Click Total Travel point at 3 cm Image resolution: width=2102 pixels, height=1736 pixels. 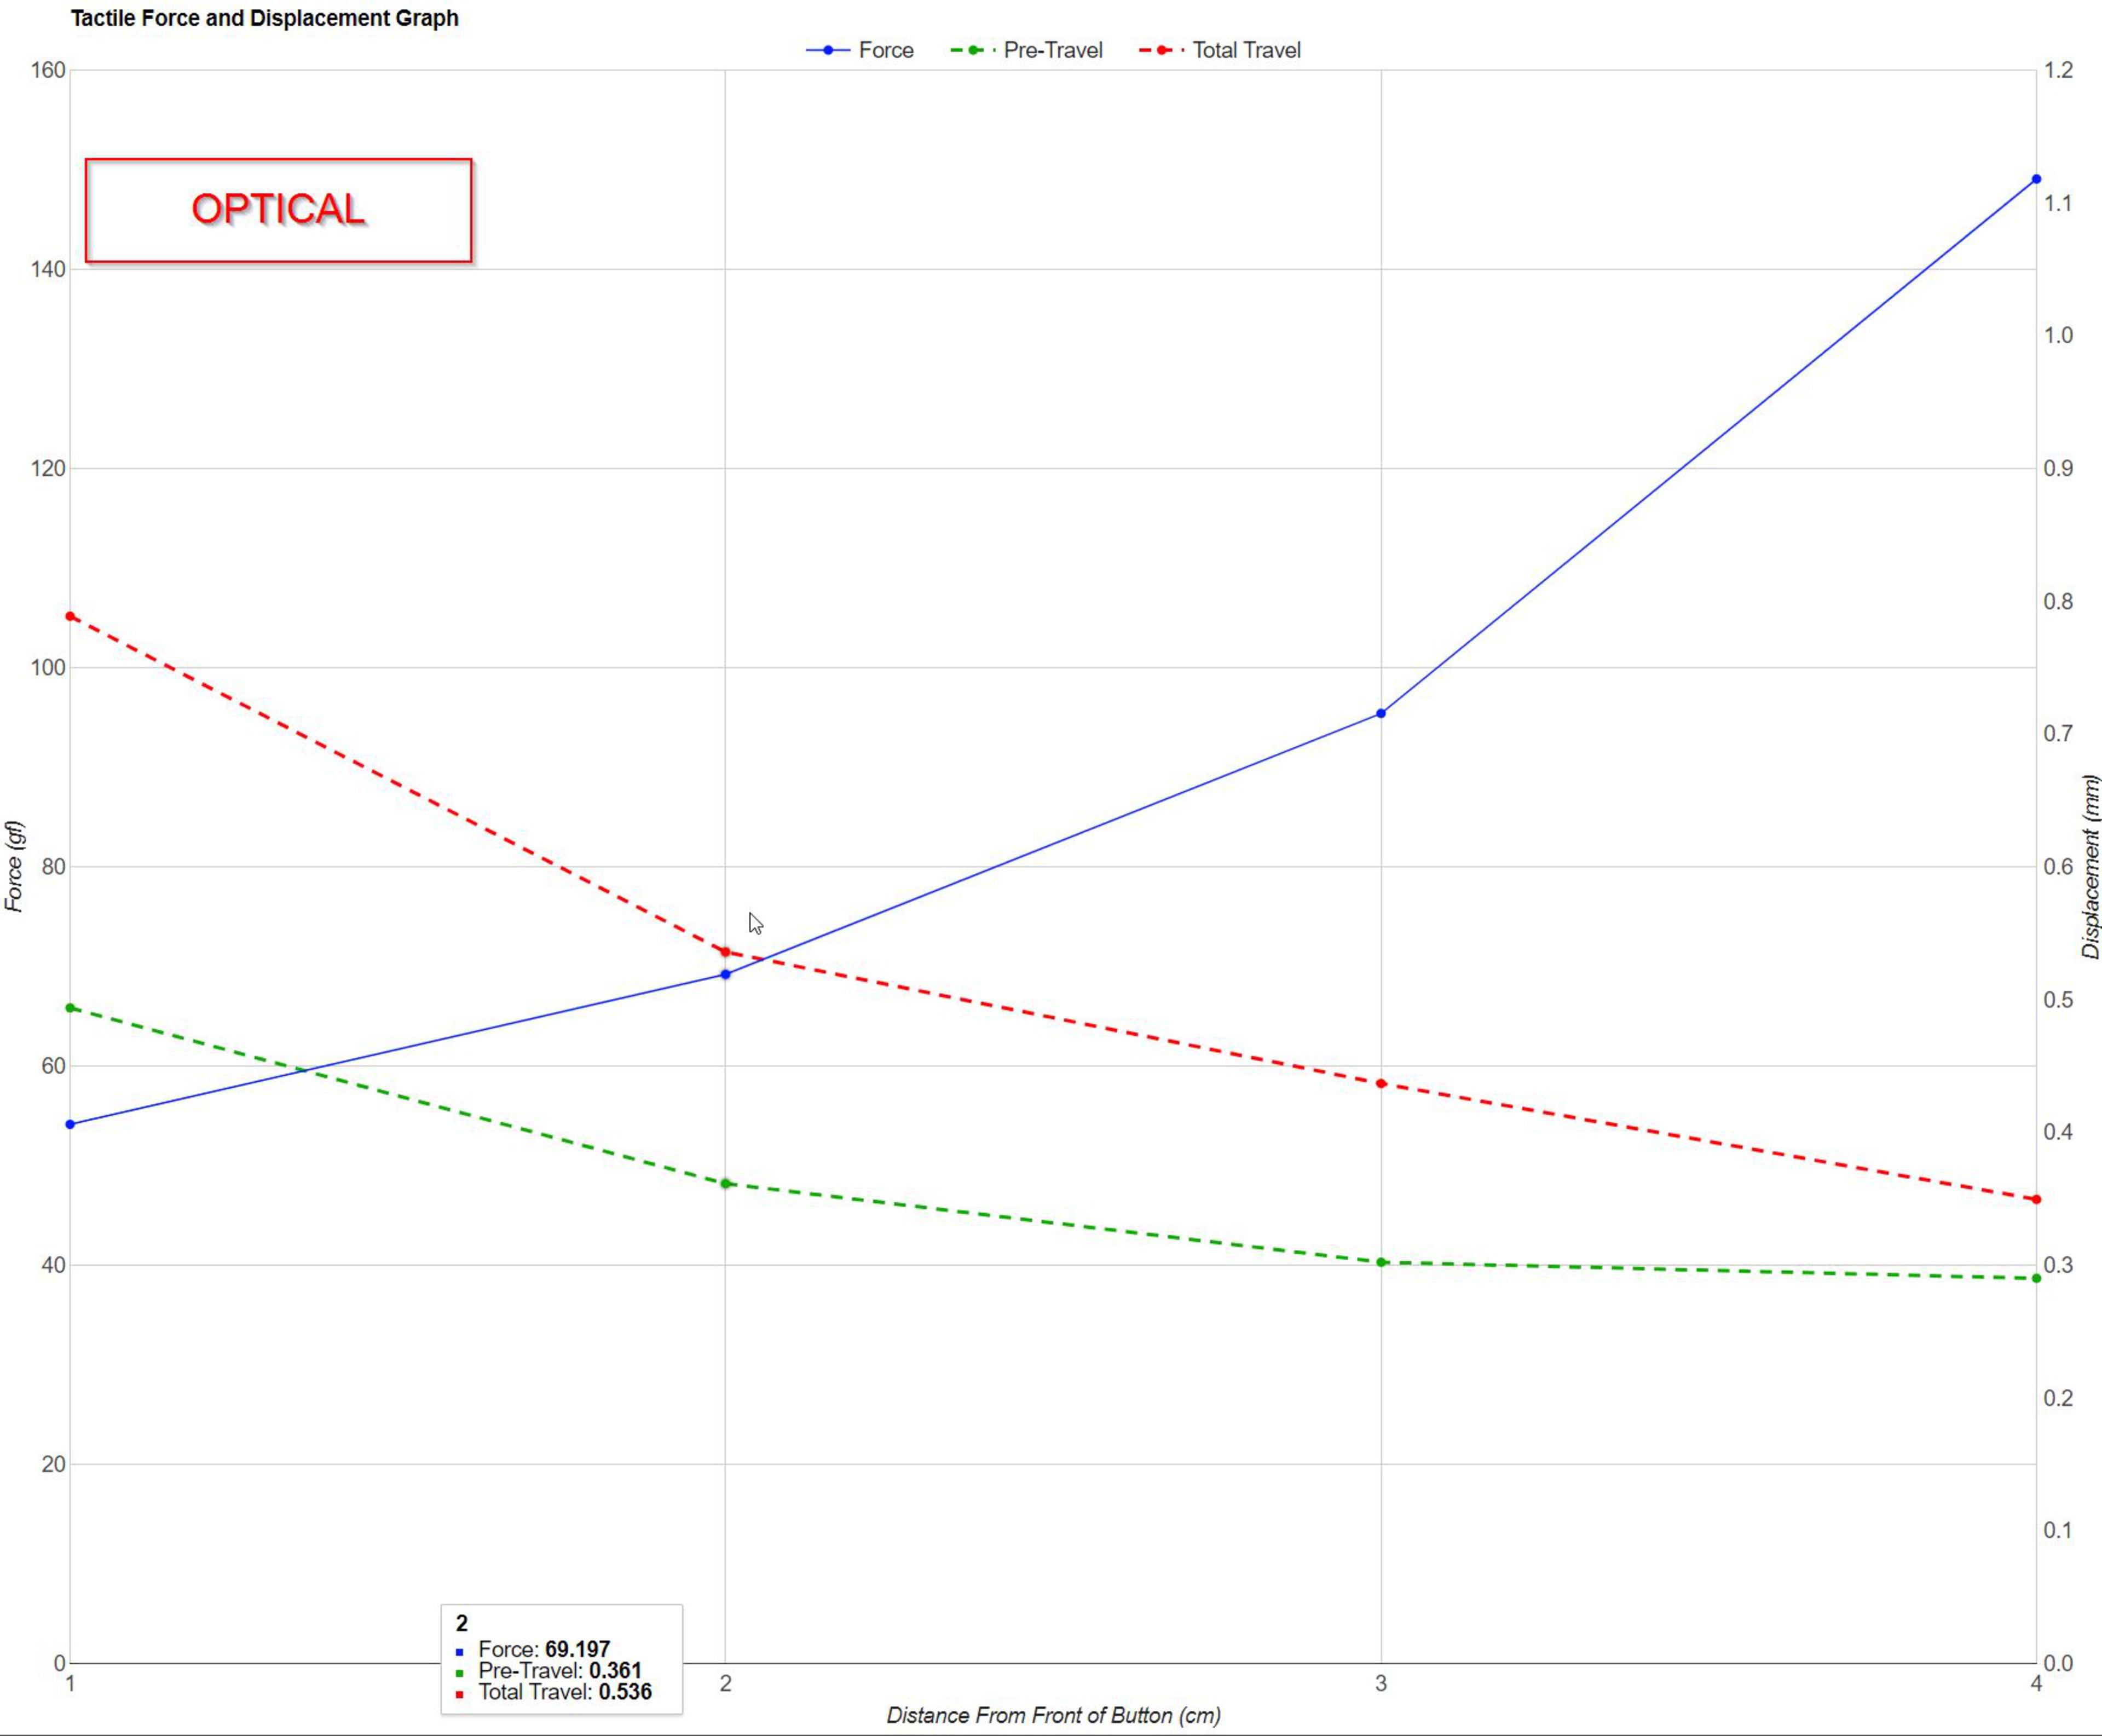tap(1381, 1083)
